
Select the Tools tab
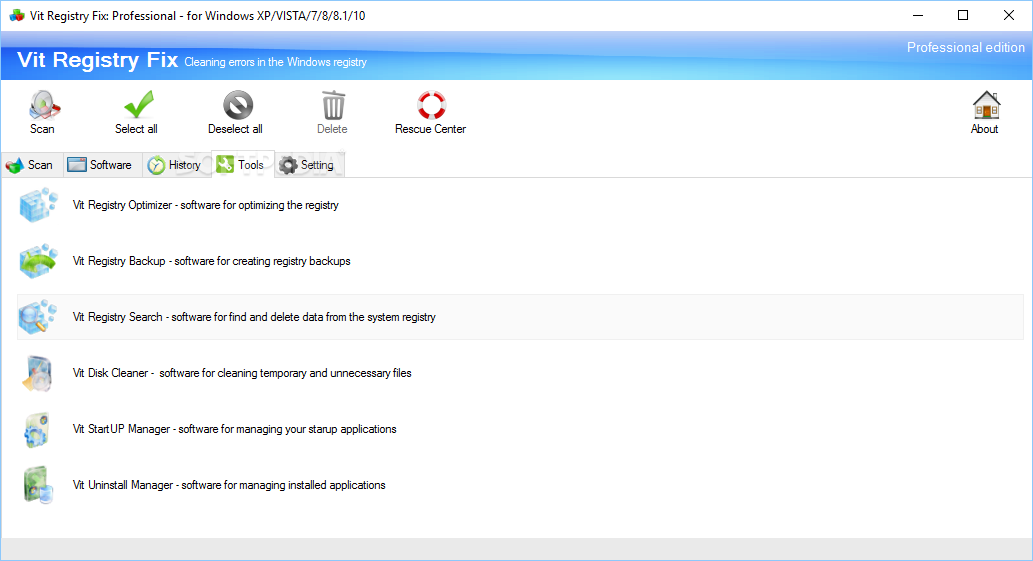coord(242,164)
